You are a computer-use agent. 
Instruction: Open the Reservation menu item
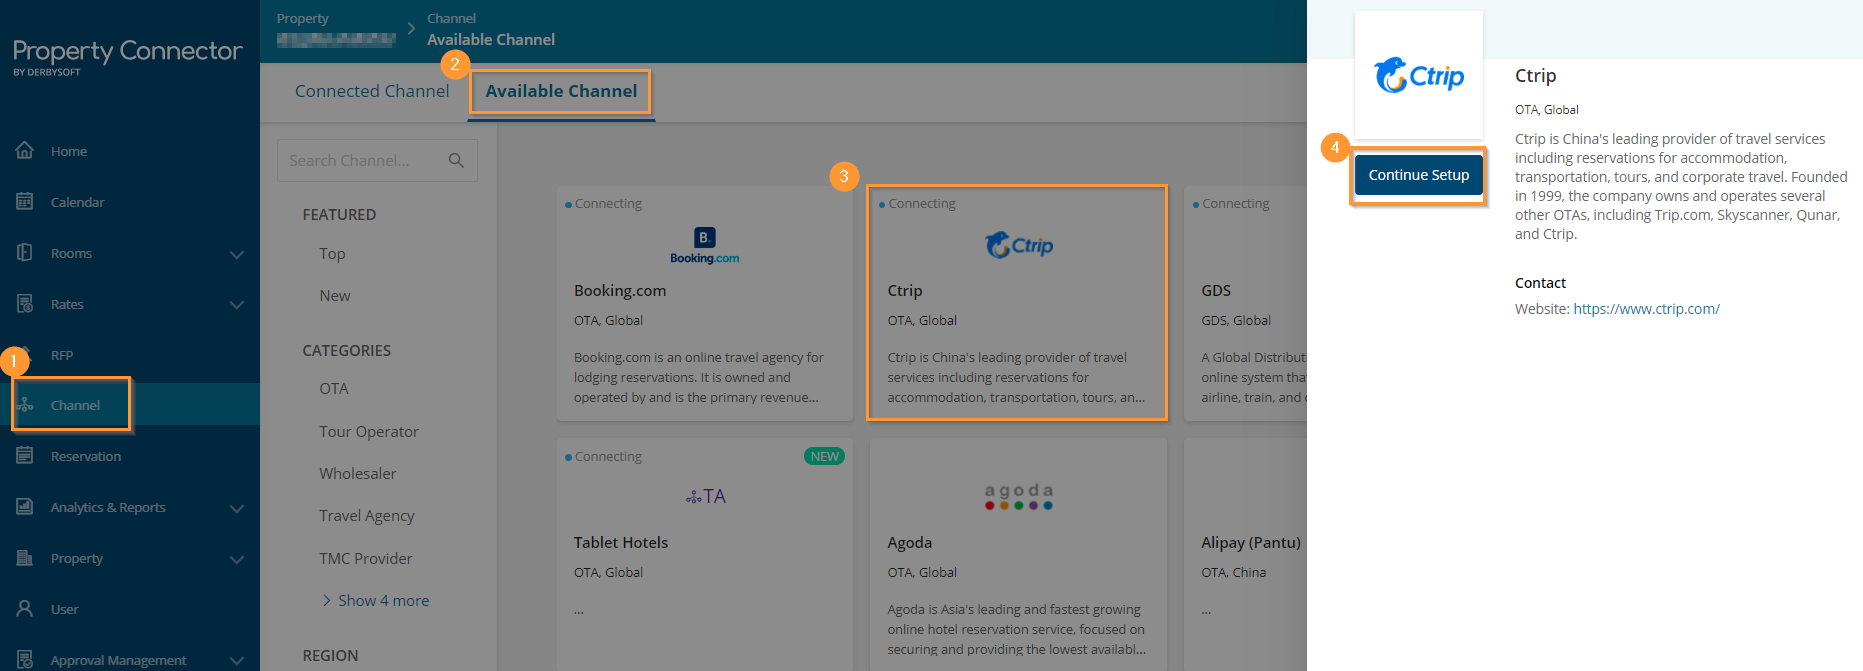coord(86,456)
